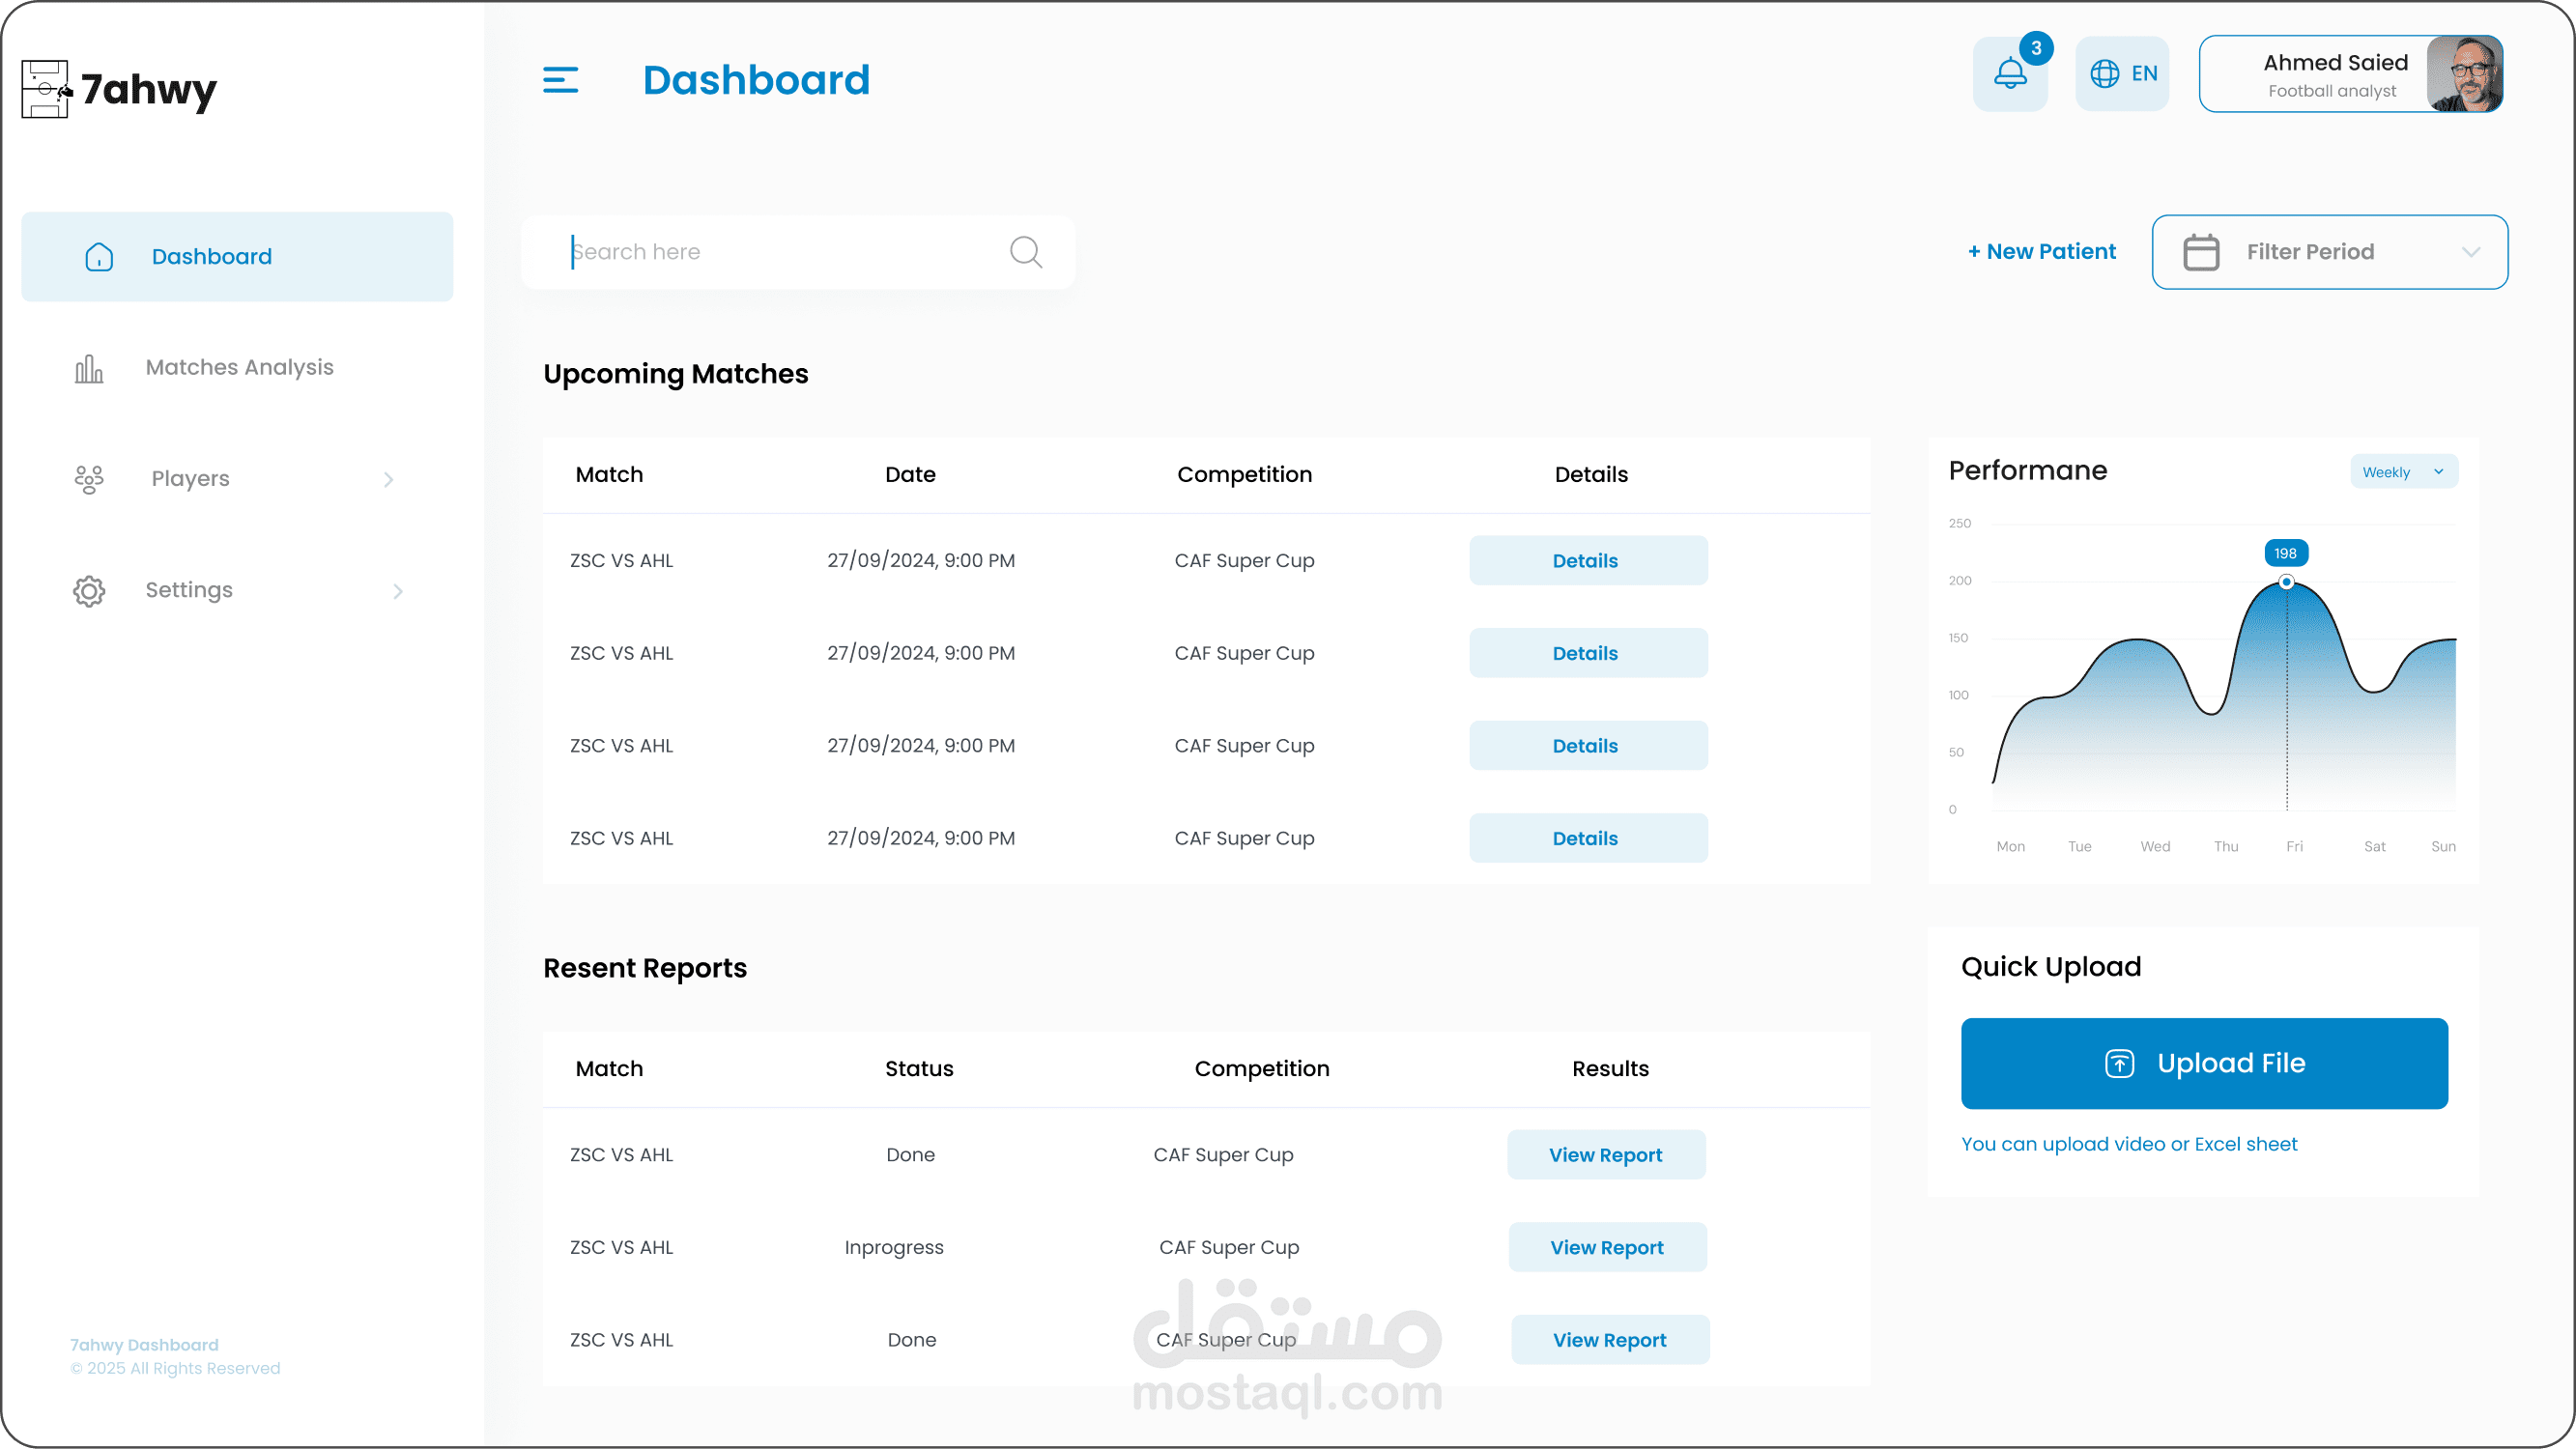Open the notifications bell
This screenshot has width=2576, height=1449.
tap(2010, 74)
